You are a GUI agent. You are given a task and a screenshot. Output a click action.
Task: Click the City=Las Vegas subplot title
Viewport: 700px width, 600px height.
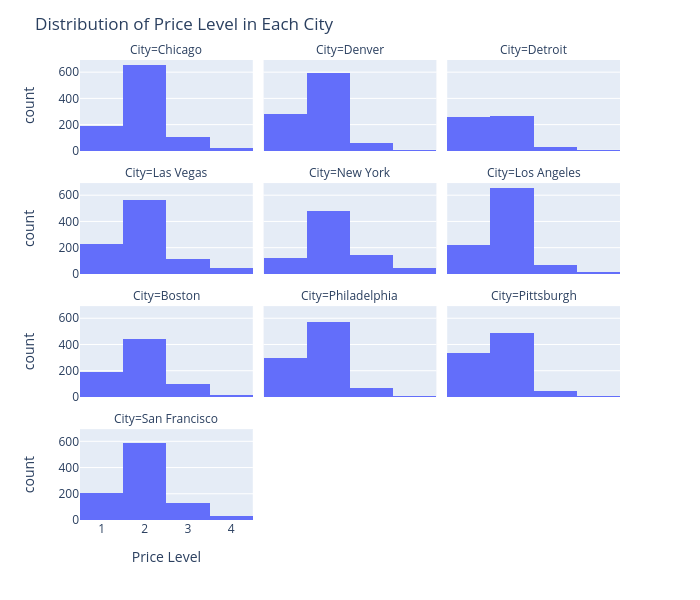166,173
